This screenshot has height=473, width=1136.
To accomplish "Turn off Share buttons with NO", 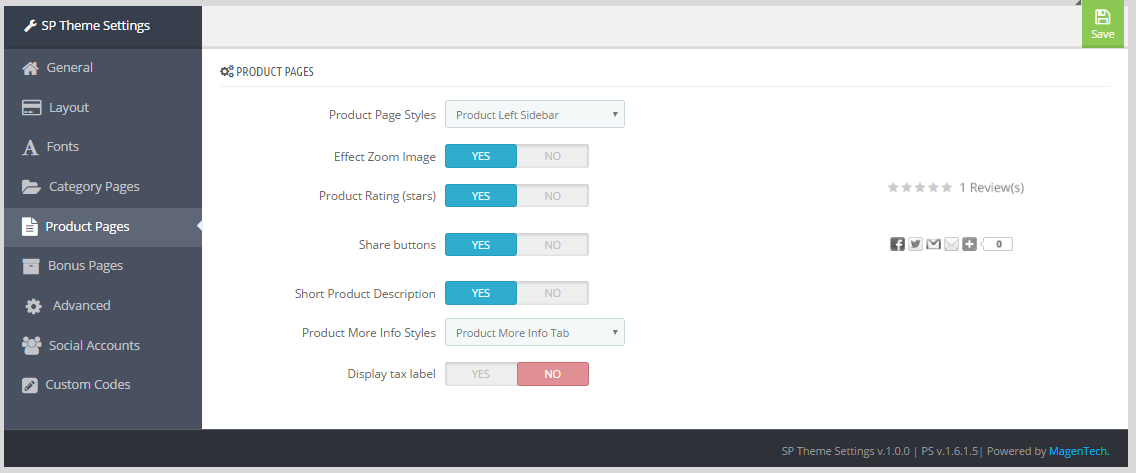I will [x=553, y=245].
